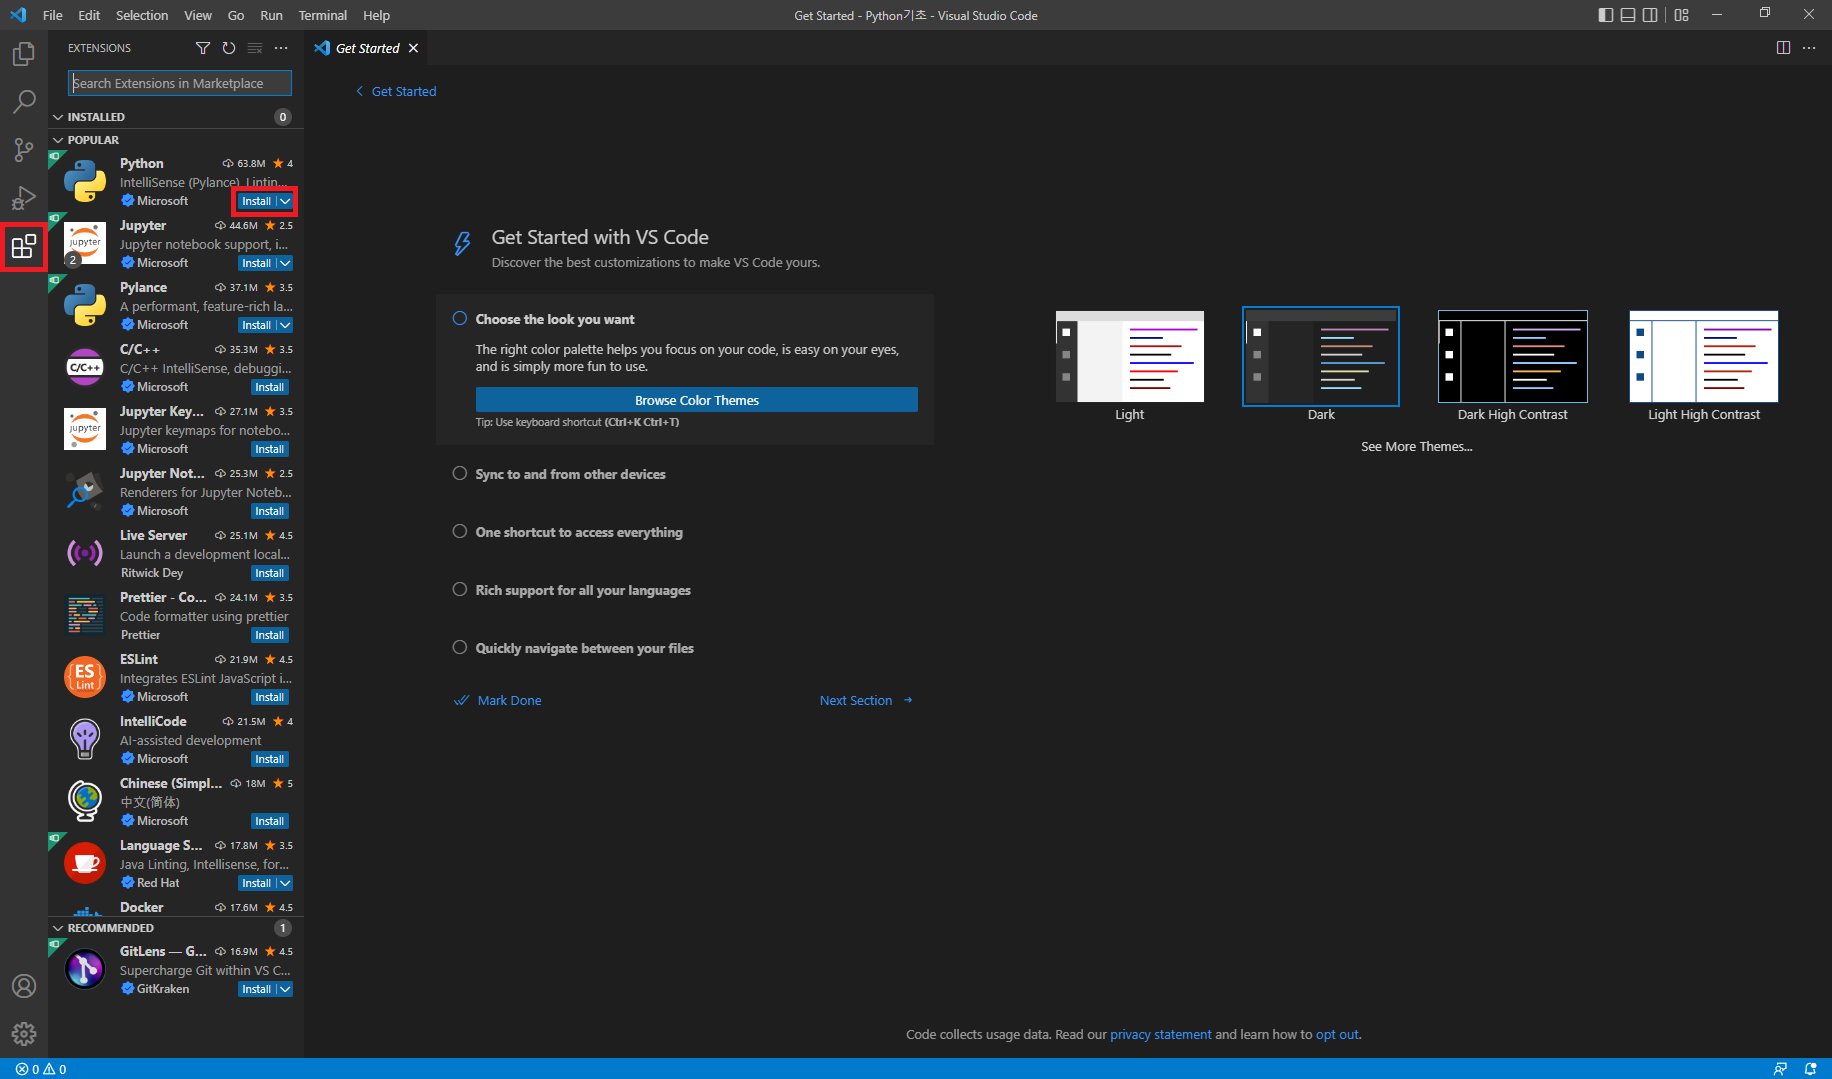The height and width of the screenshot is (1079, 1832).
Task: Refresh the extensions list
Action: click(229, 48)
